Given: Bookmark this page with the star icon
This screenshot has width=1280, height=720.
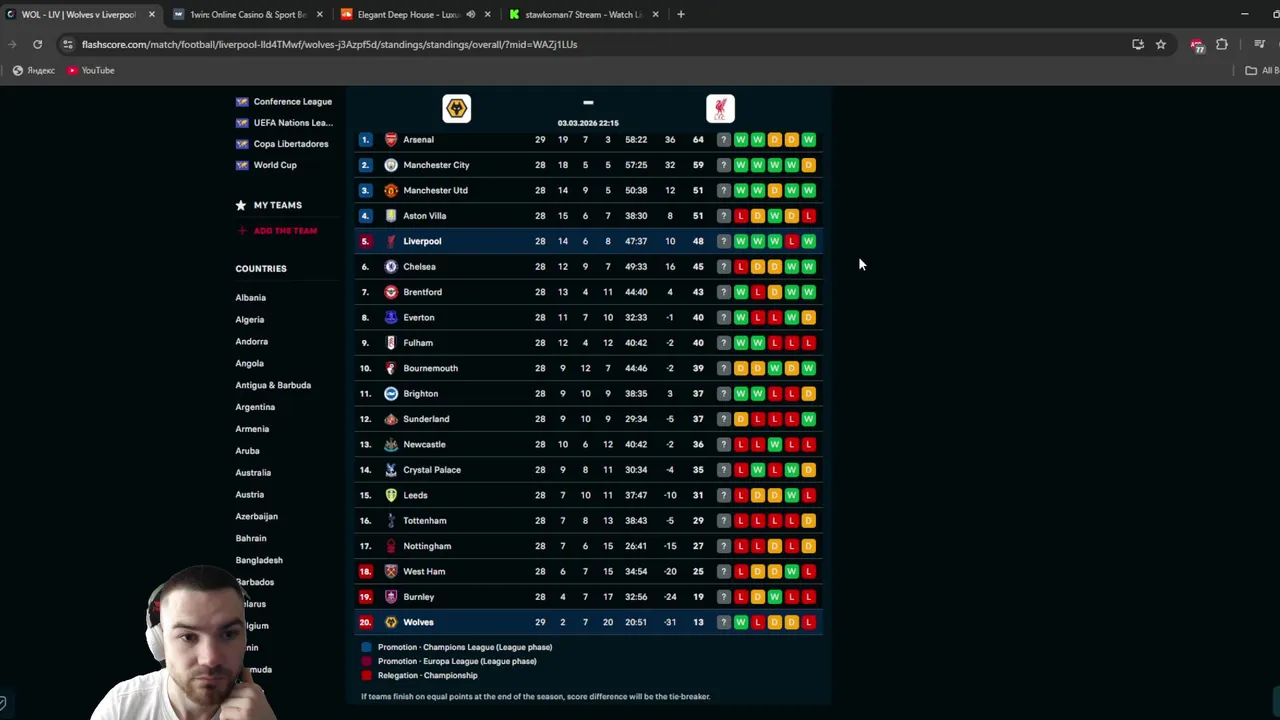Looking at the screenshot, I should point(1161,44).
